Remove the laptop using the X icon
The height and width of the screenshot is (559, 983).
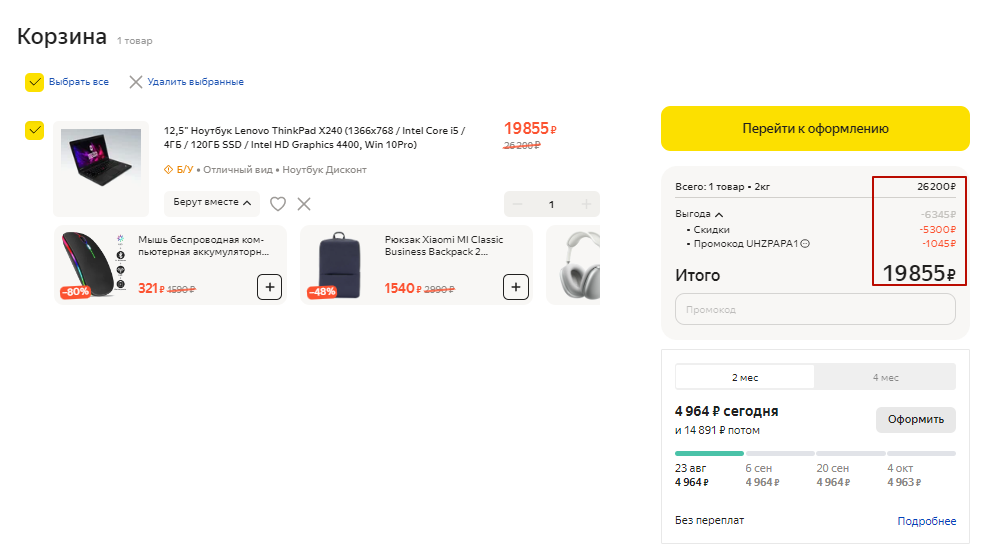pos(304,204)
